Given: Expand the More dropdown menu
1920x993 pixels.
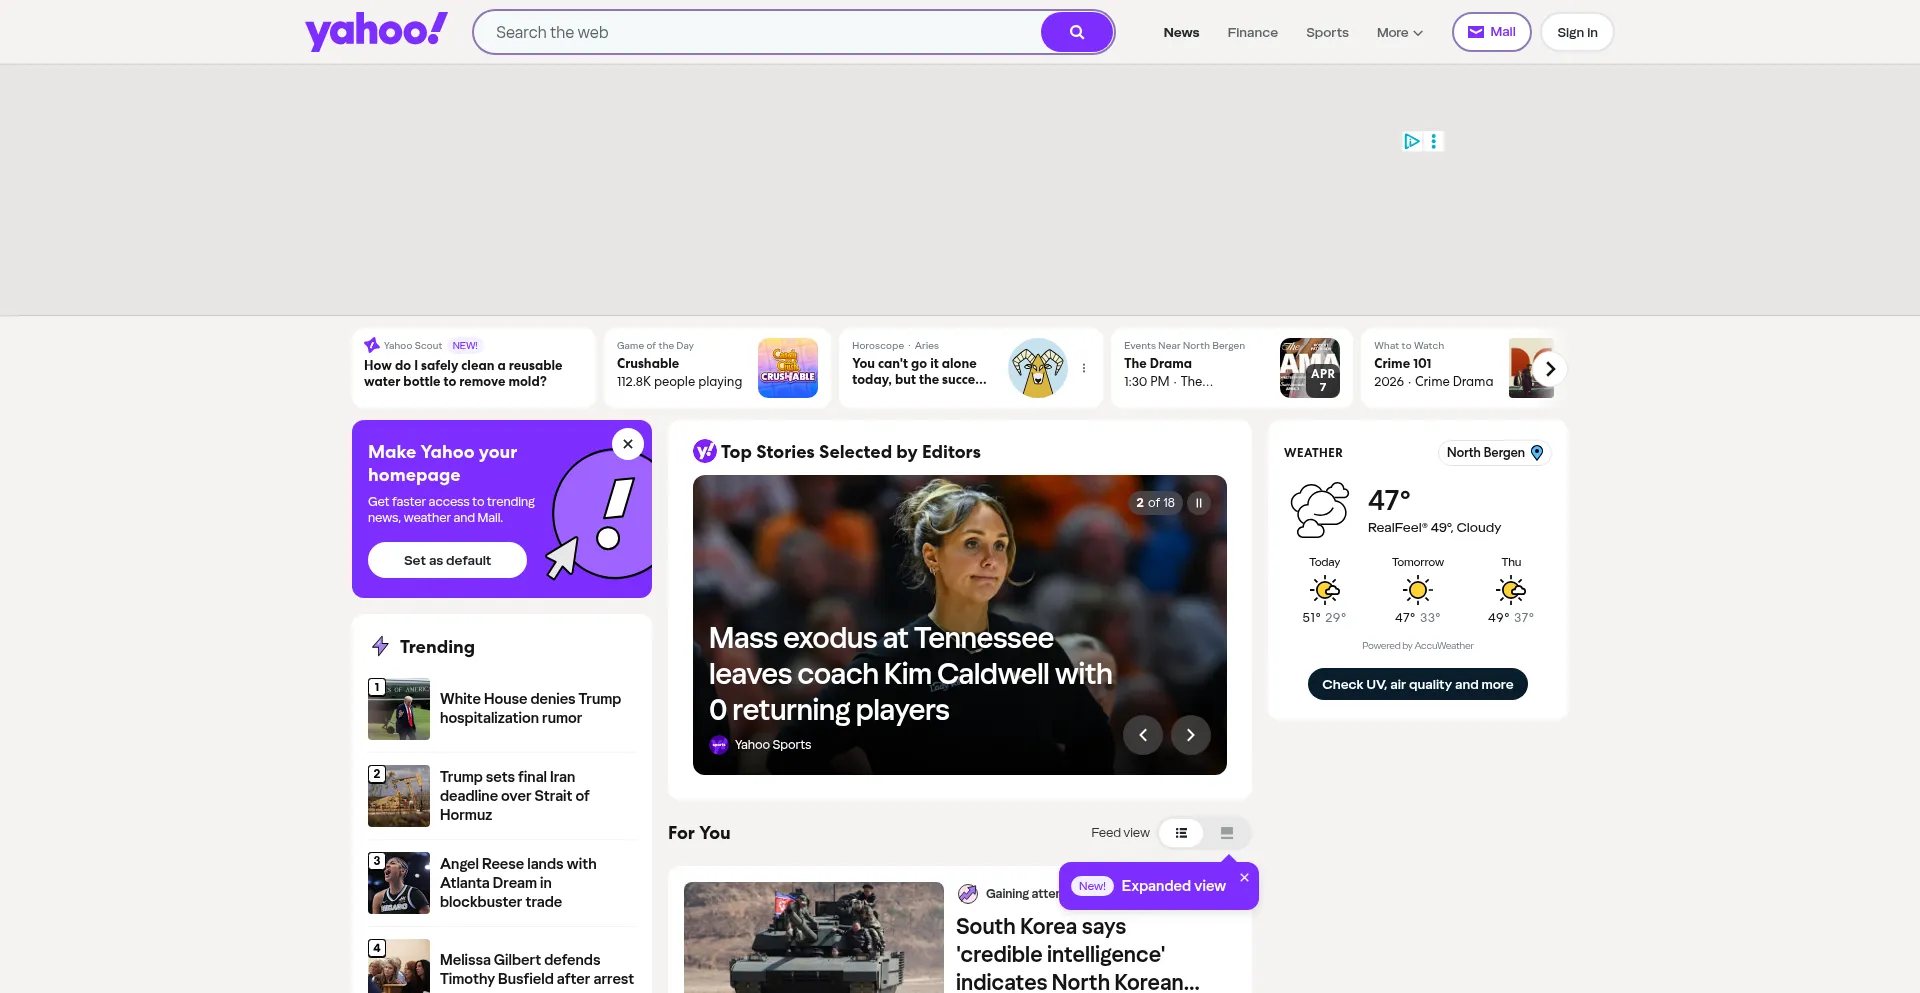Looking at the screenshot, I should coord(1399,32).
